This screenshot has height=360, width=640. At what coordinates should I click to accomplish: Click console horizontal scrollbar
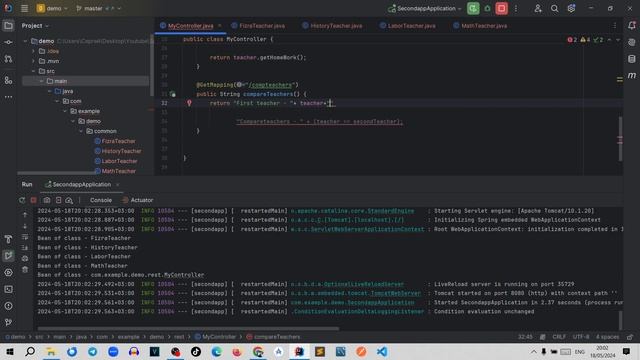click(188, 328)
